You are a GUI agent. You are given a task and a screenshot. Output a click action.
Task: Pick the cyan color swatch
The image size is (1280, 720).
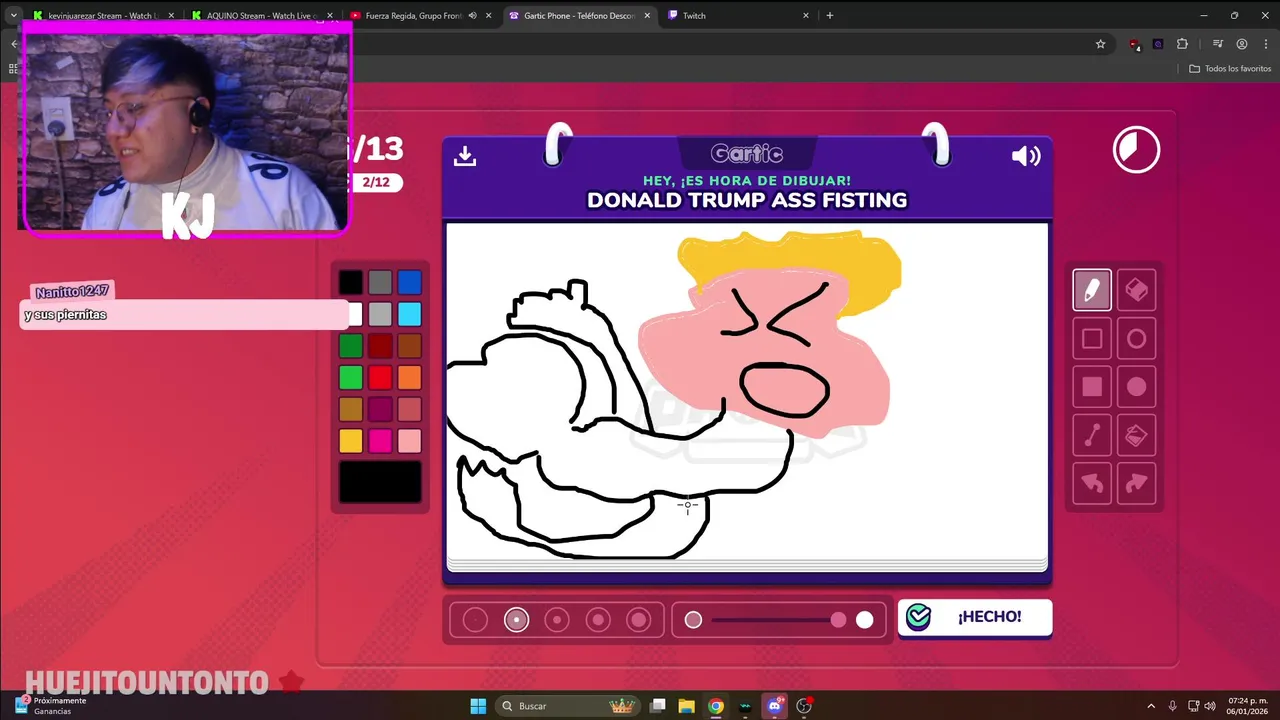point(409,314)
